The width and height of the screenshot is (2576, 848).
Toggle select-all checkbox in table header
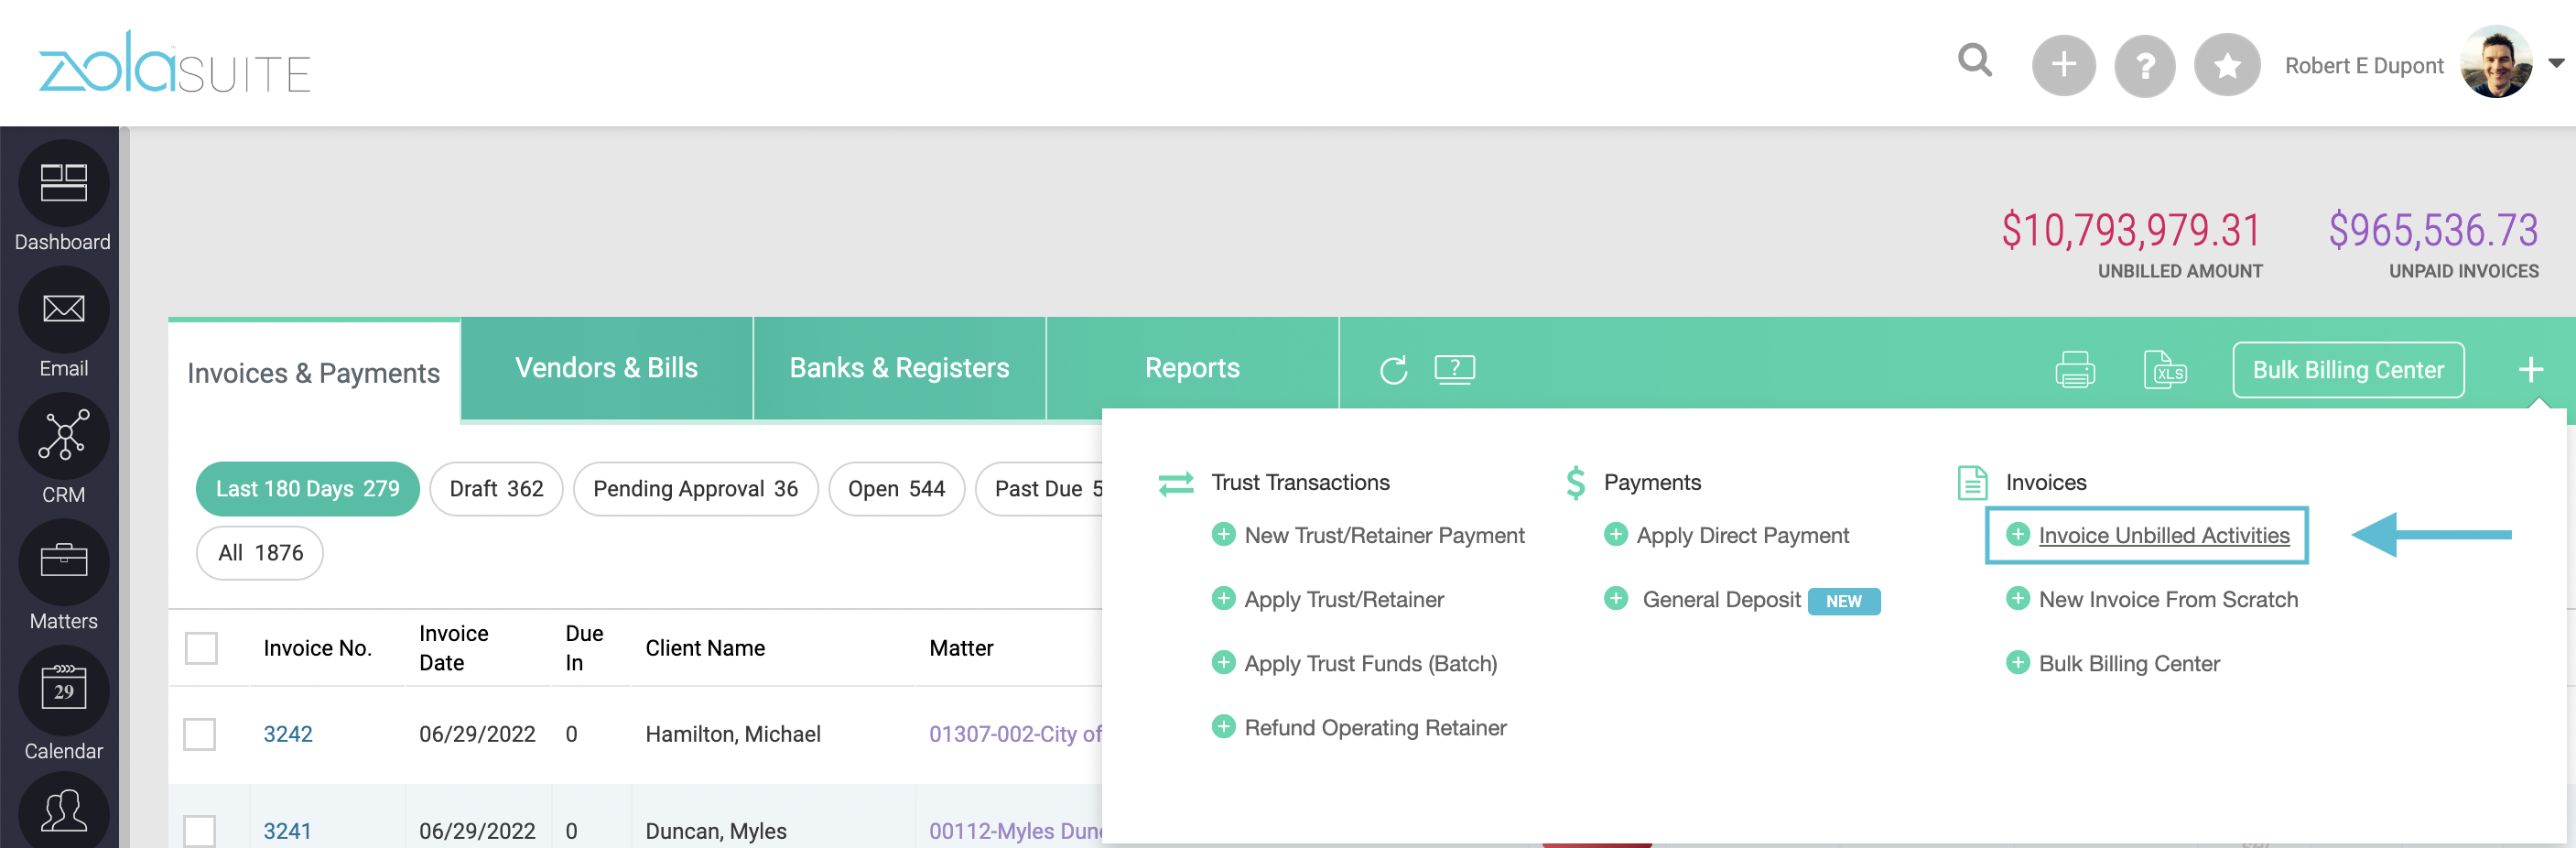pos(201,647)
